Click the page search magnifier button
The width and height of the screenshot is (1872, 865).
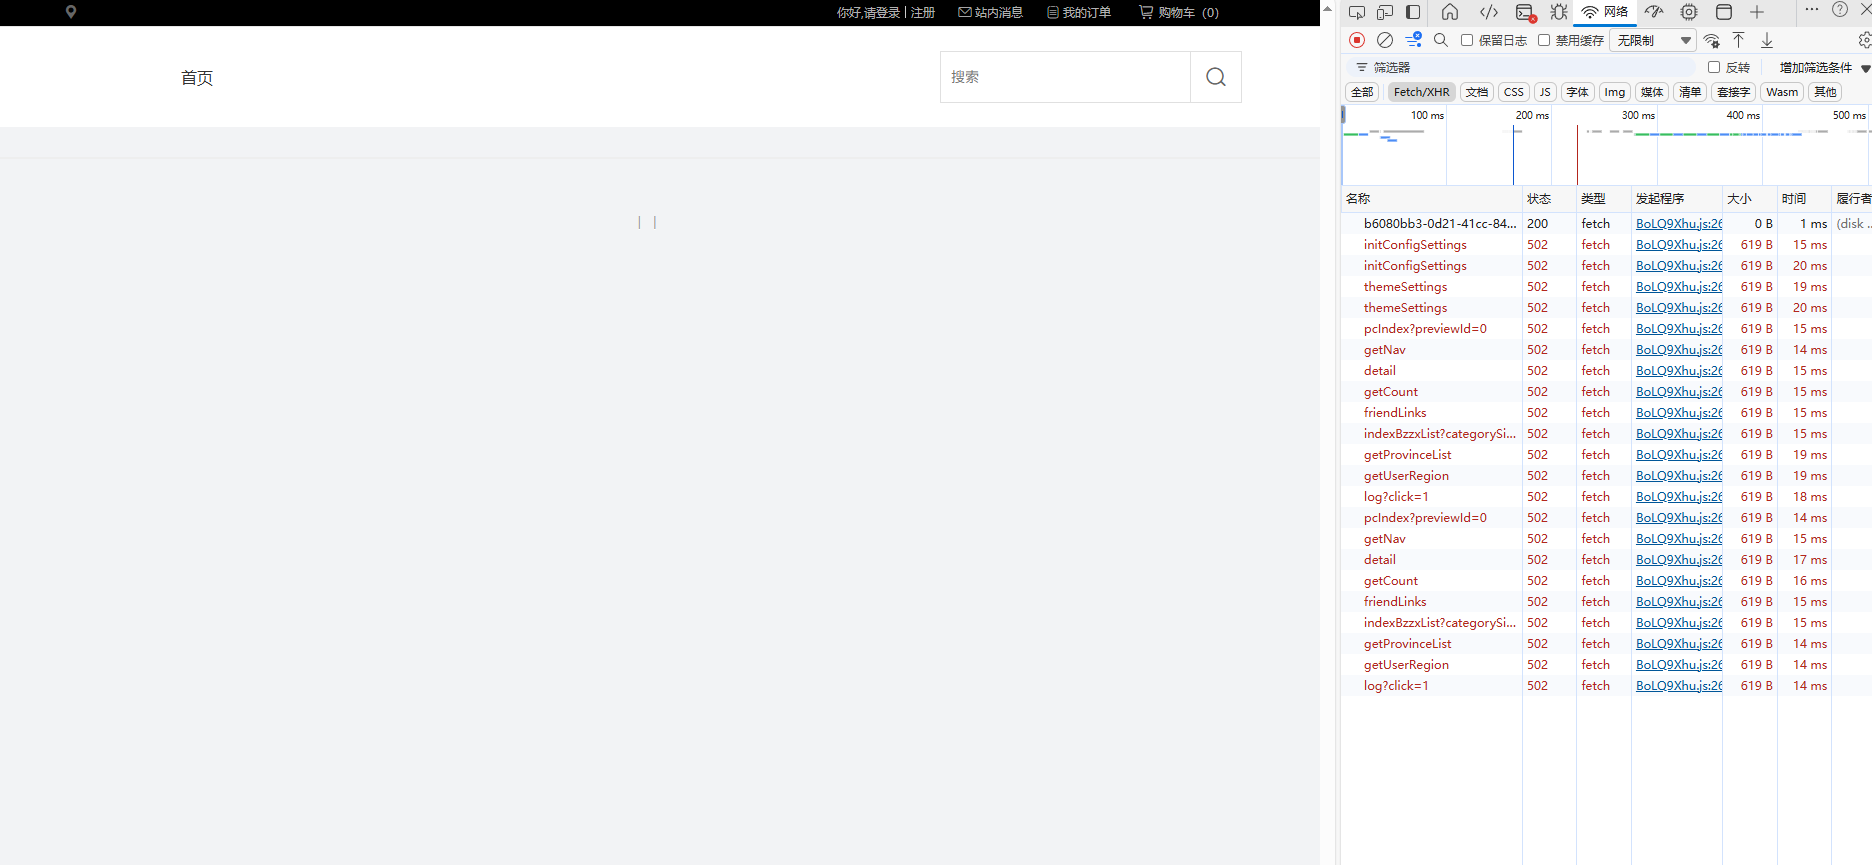(x=1215, y=77)
